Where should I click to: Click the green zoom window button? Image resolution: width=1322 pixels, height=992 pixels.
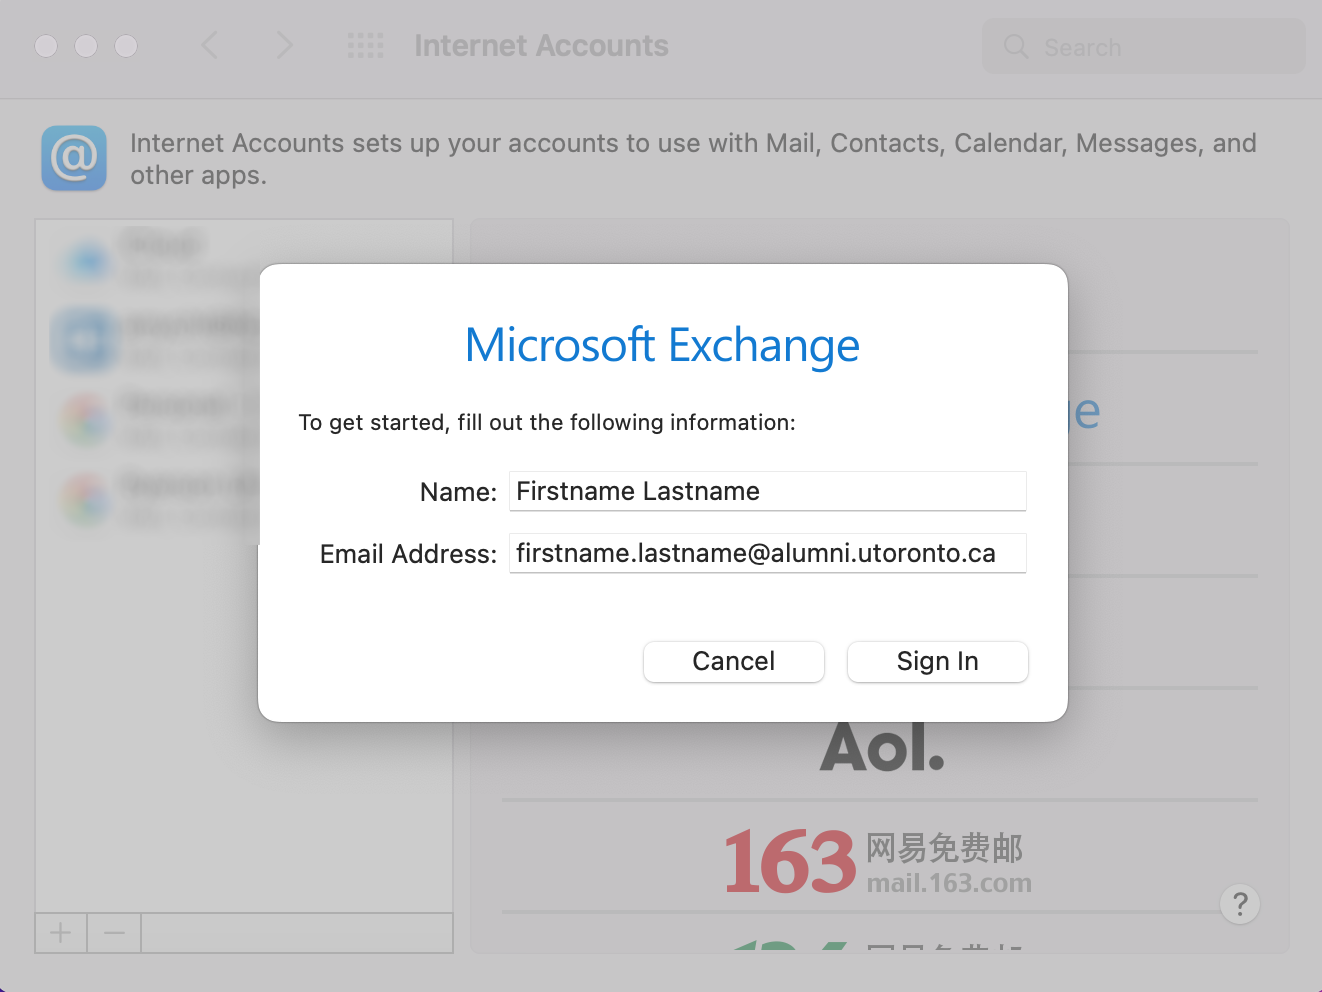pyautogui.click(x=126, y=46)
